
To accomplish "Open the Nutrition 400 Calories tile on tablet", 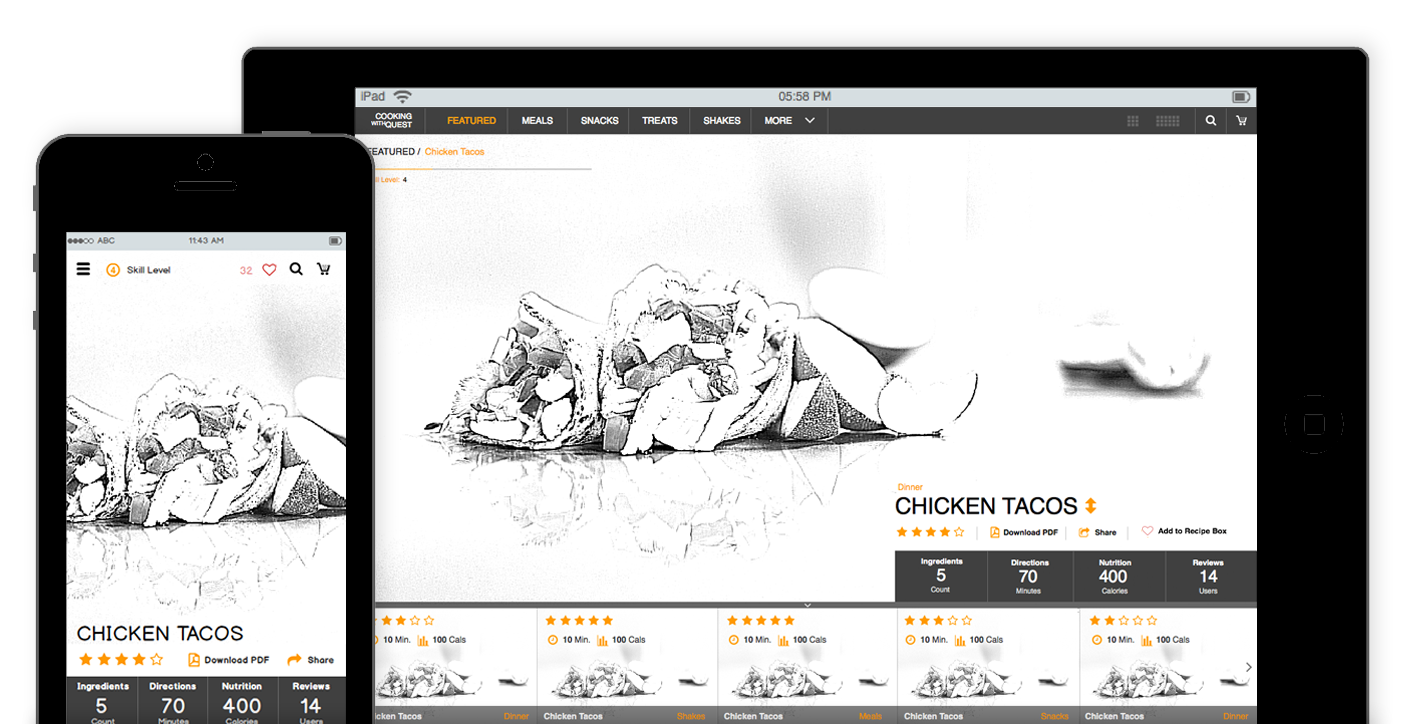I will tap(1113, 577).
